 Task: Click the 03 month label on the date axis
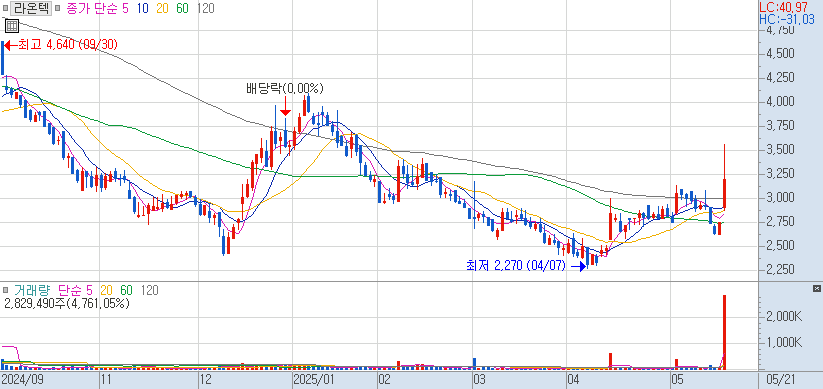pos(479,379)
